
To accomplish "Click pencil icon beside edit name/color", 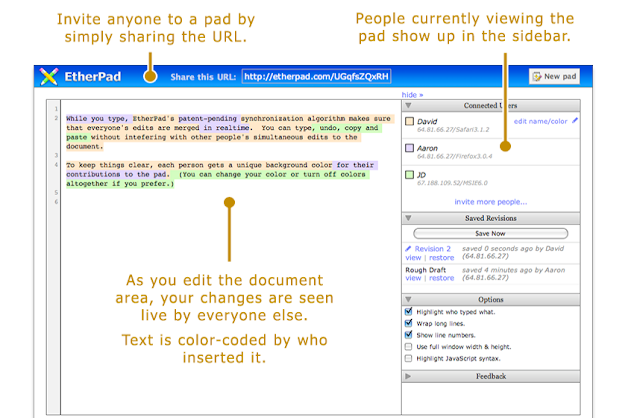I will point(575,120).
